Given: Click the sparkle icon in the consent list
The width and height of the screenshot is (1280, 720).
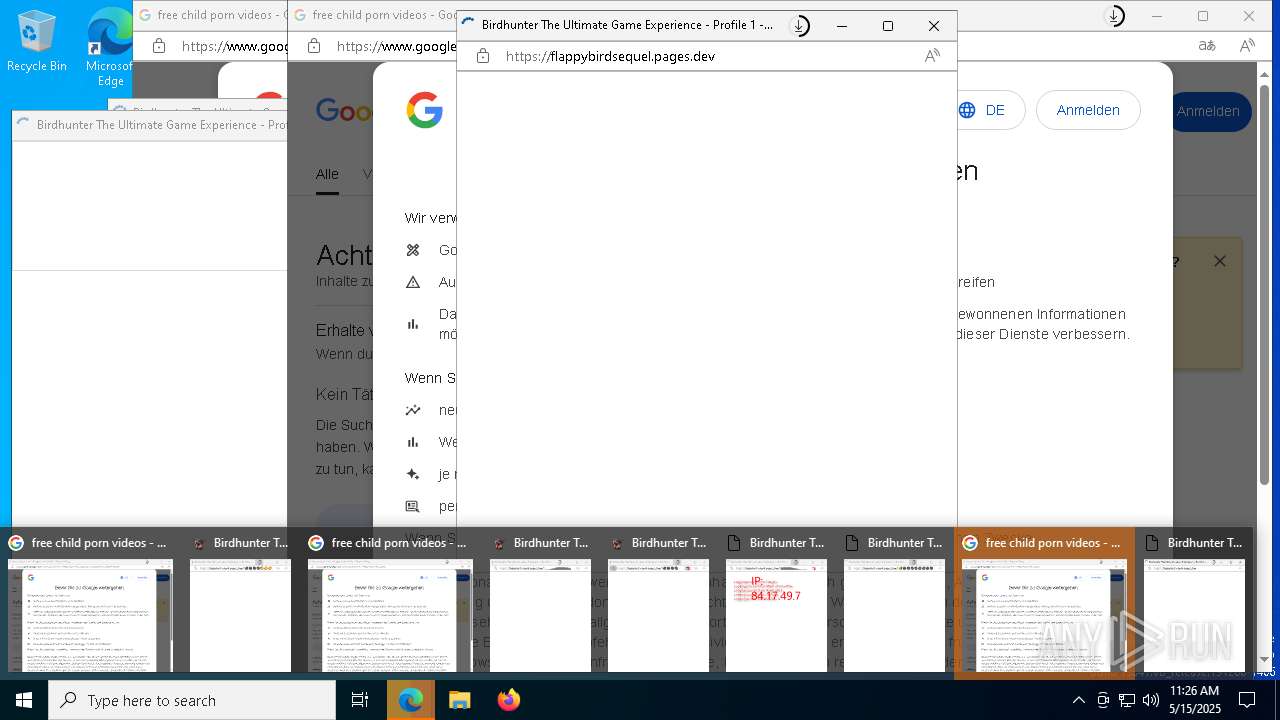Looking at the screenshot, I should coord(413,474).
